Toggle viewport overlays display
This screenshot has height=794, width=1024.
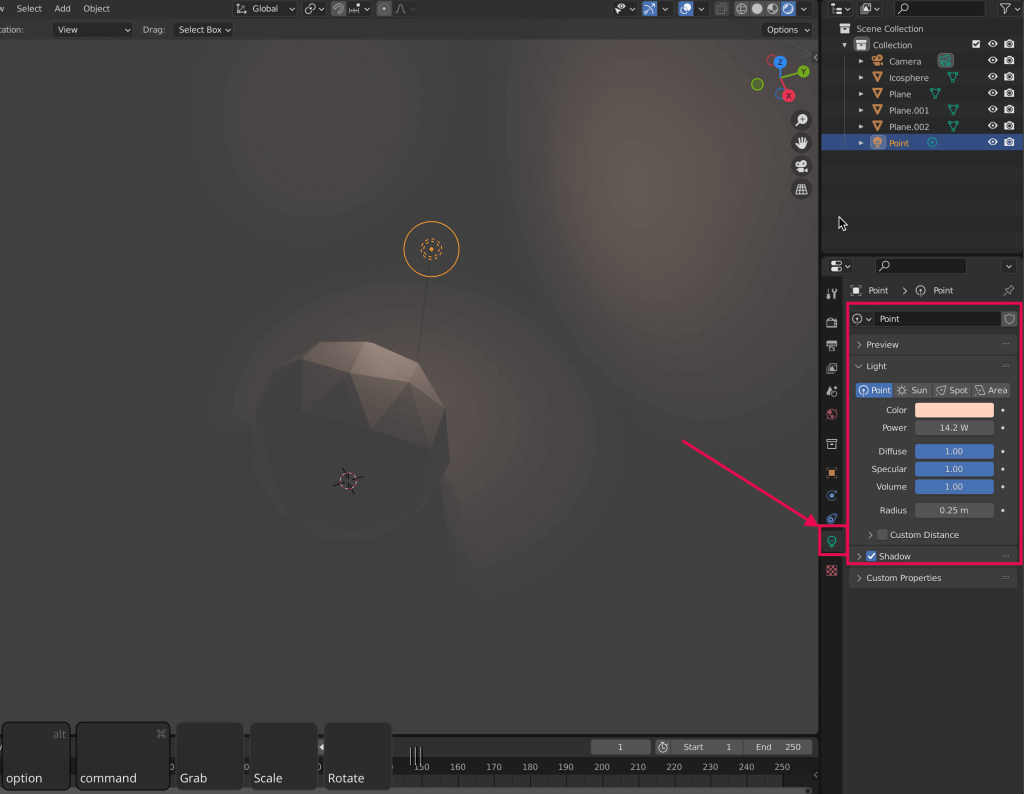click(685, 8)
